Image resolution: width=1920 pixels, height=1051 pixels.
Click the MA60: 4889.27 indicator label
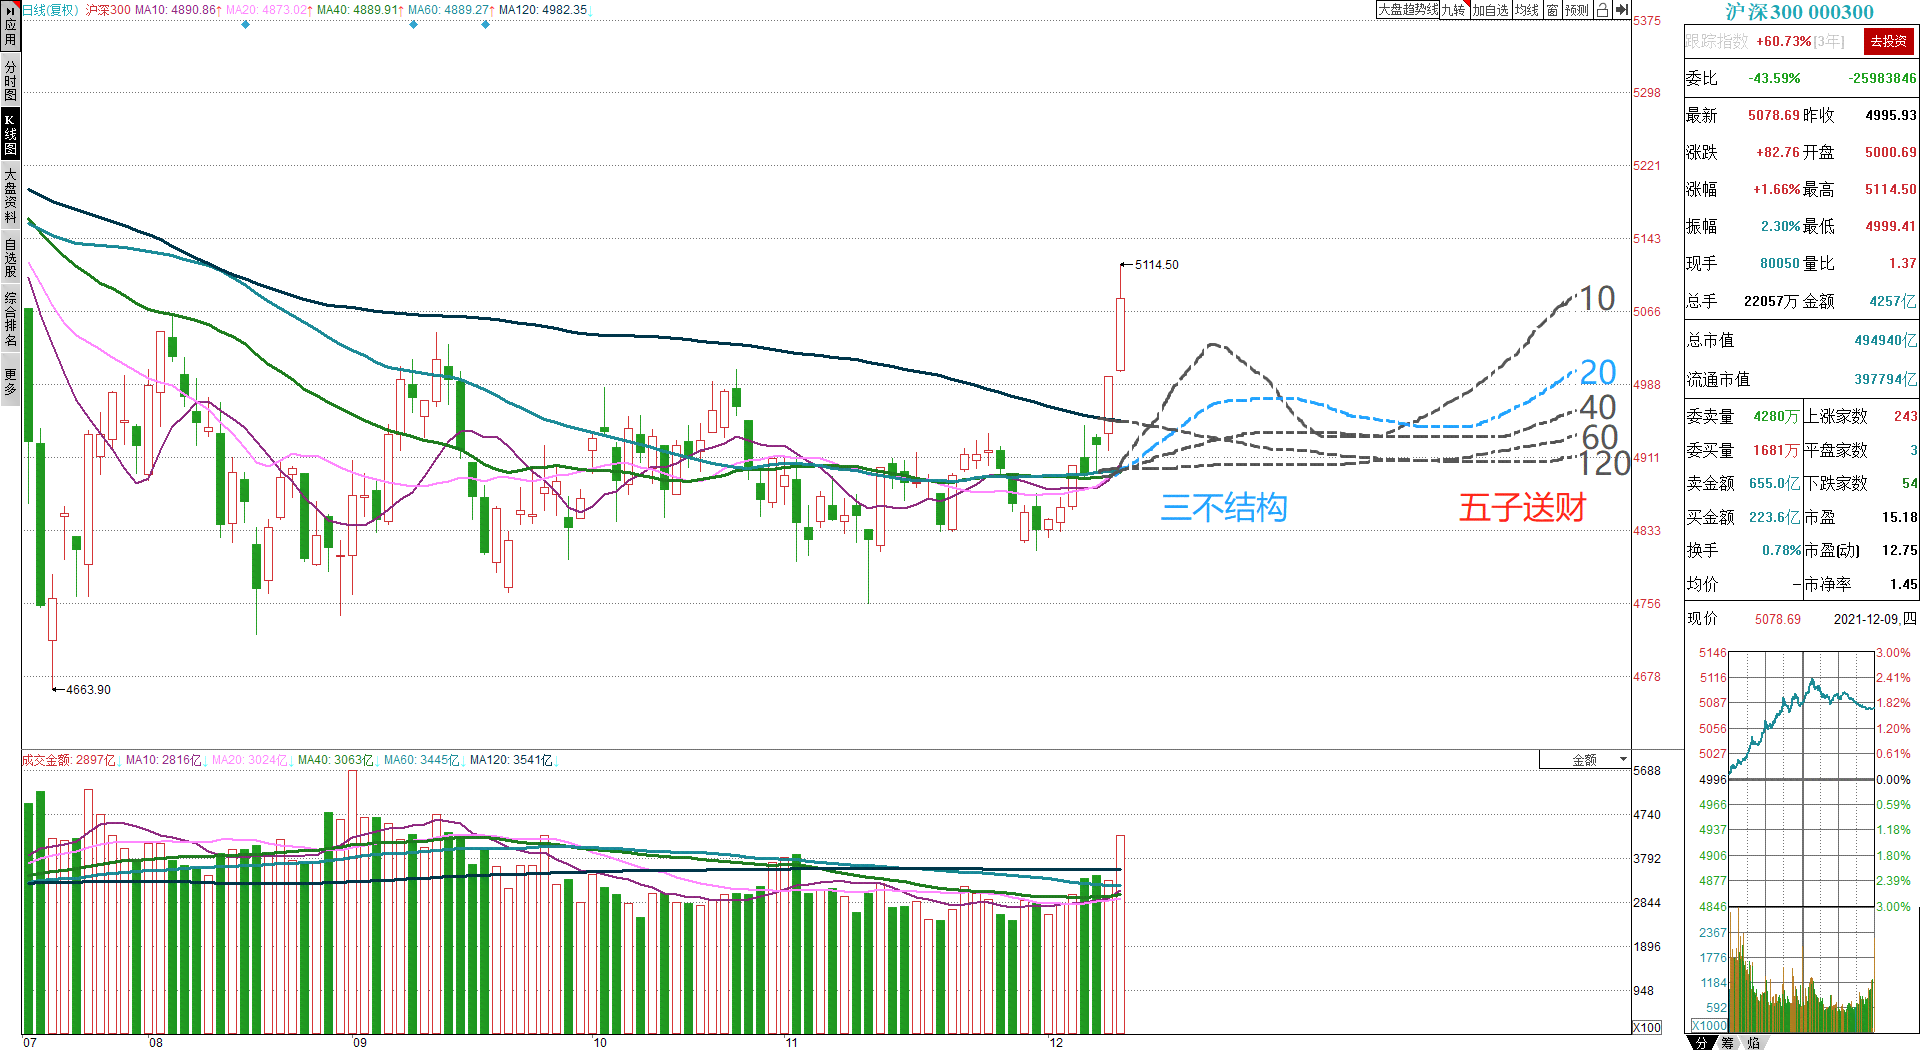pos(449,10)
